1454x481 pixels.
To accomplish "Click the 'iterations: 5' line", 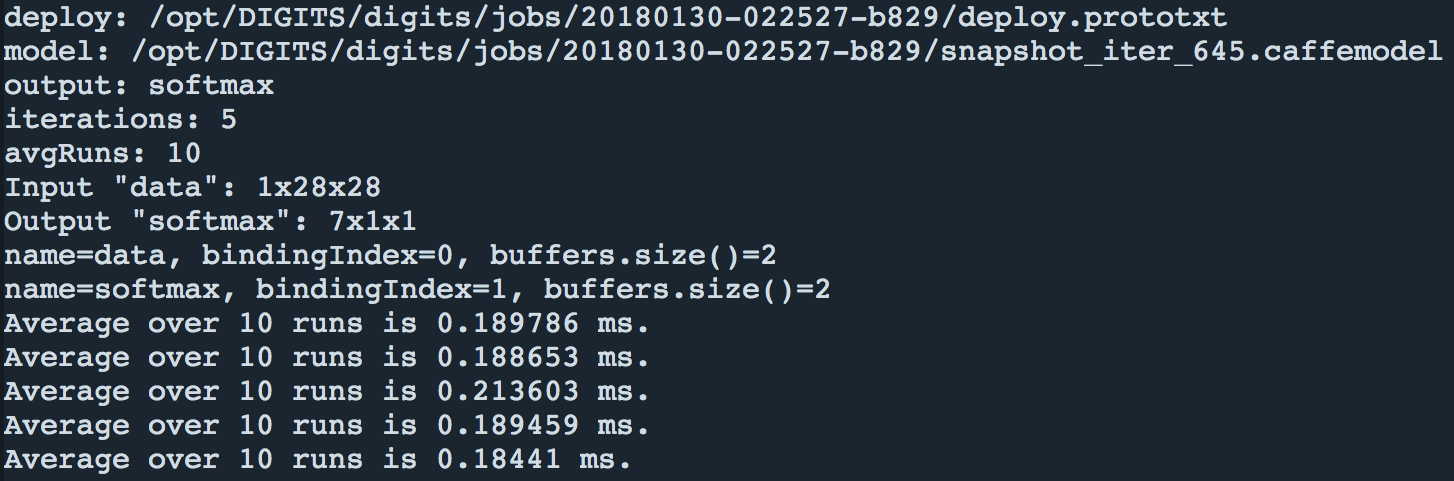I will coord(121,121).
